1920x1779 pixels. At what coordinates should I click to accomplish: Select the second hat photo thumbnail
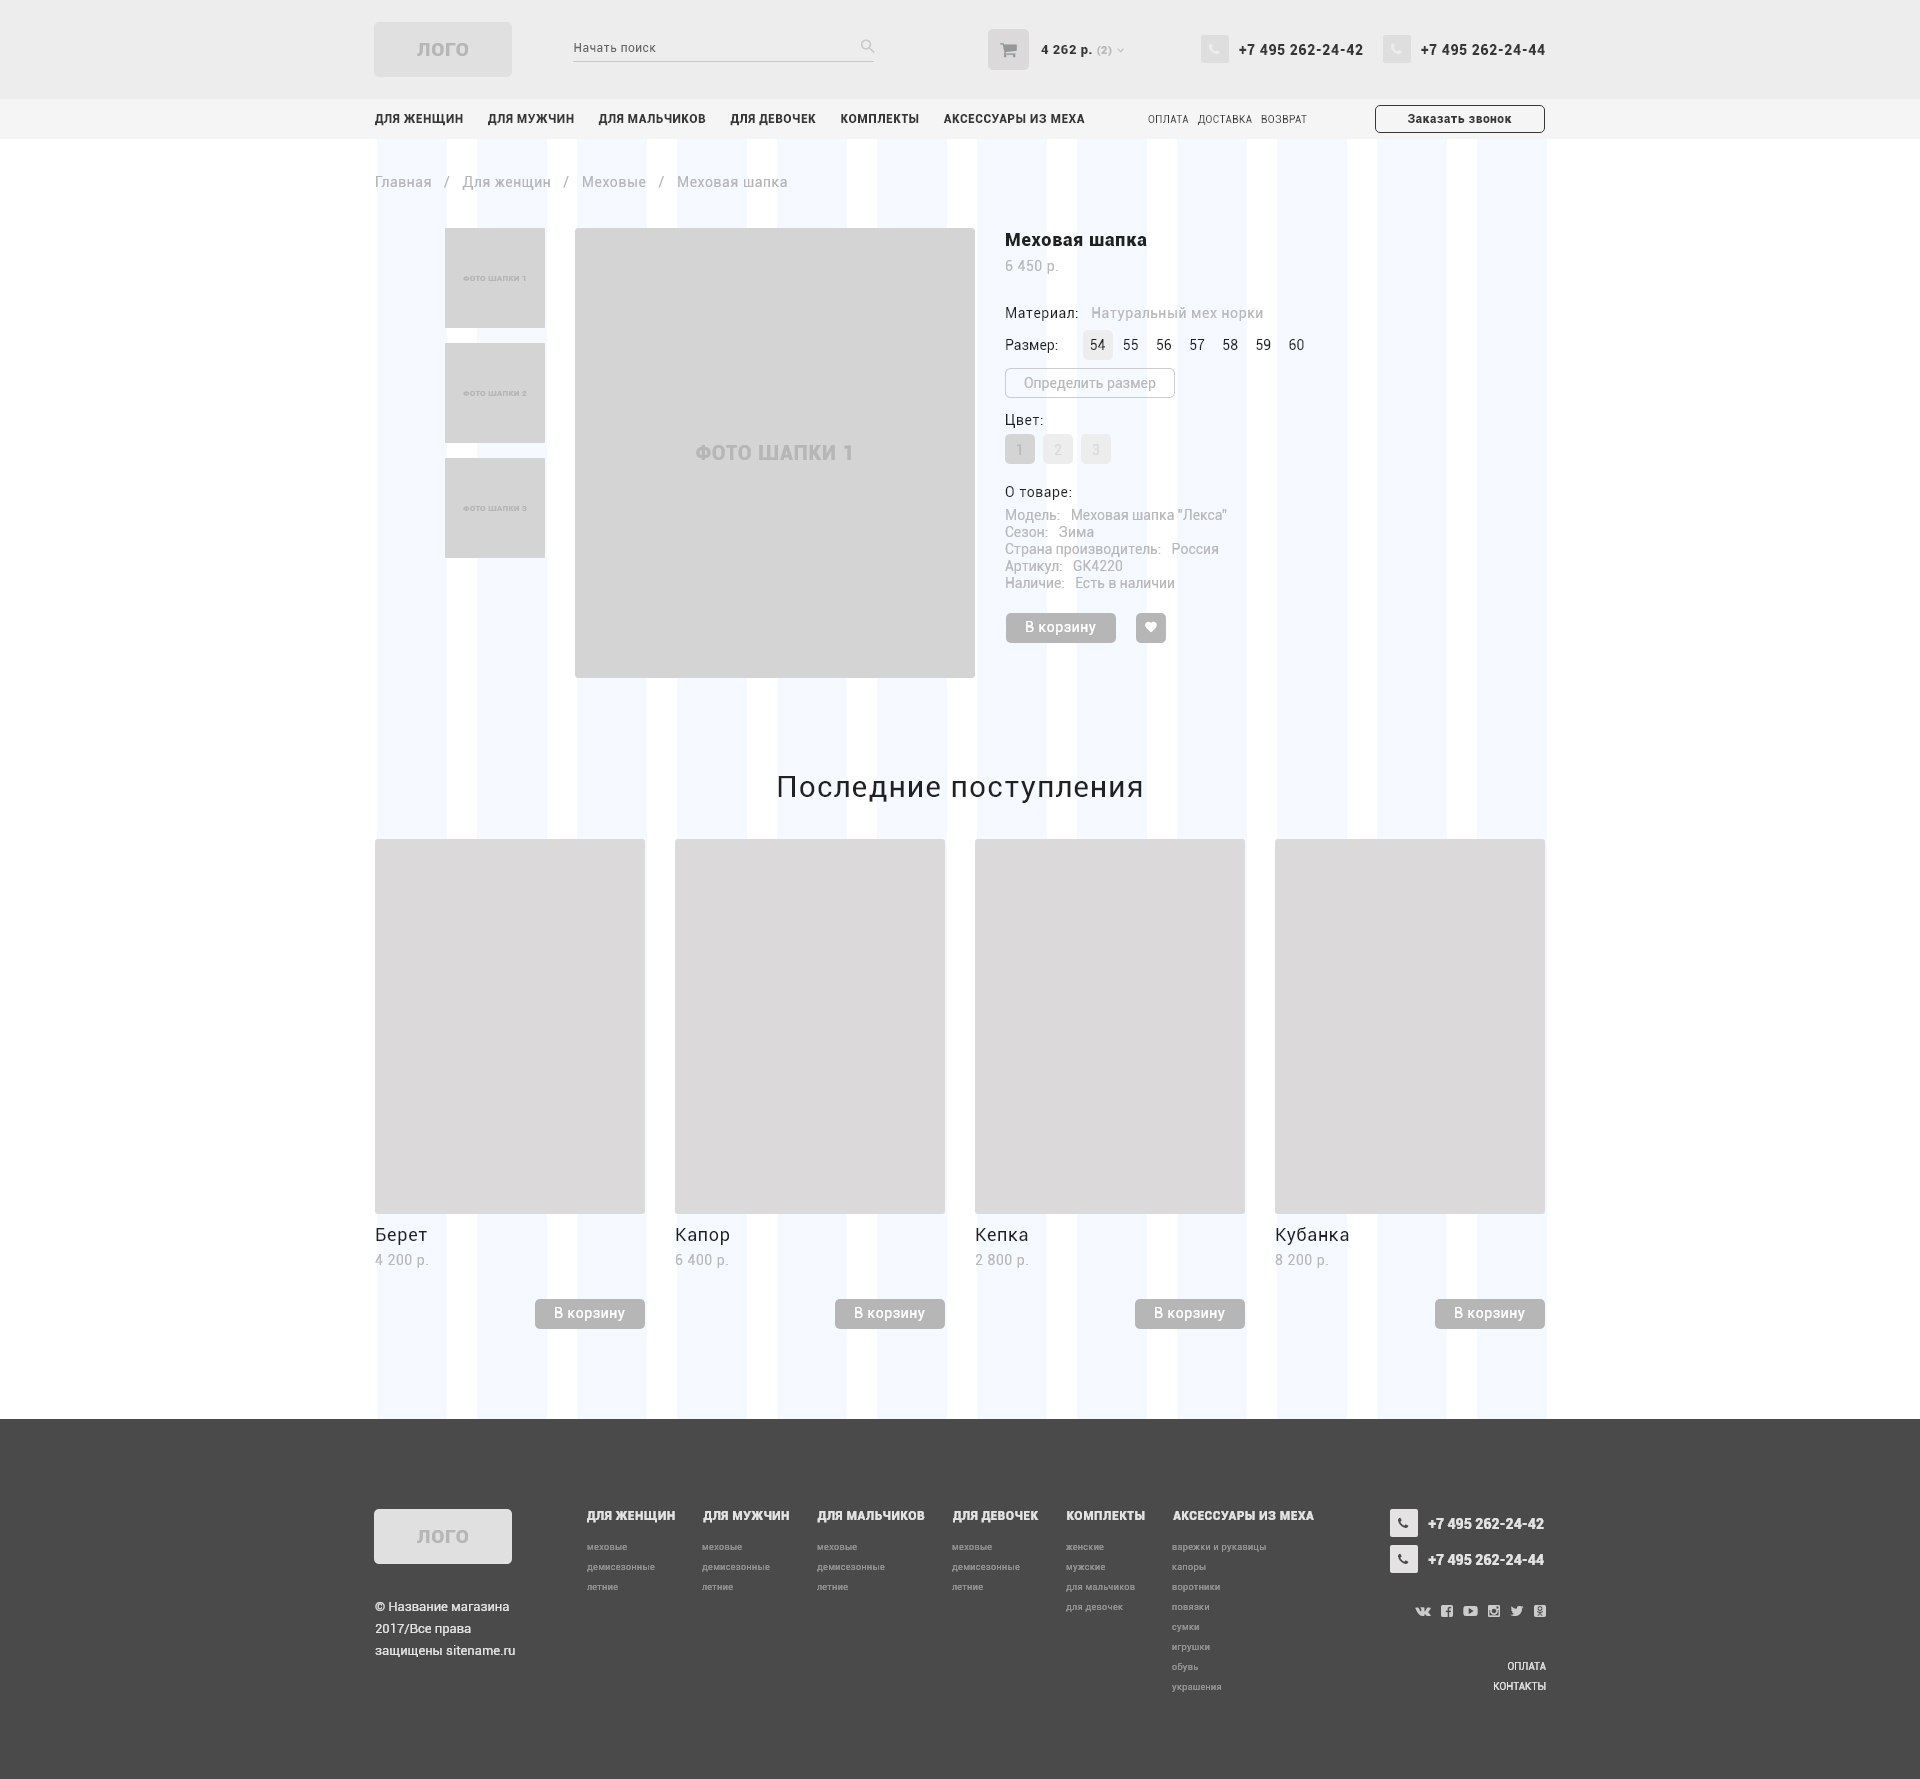[x=495, y=393]
